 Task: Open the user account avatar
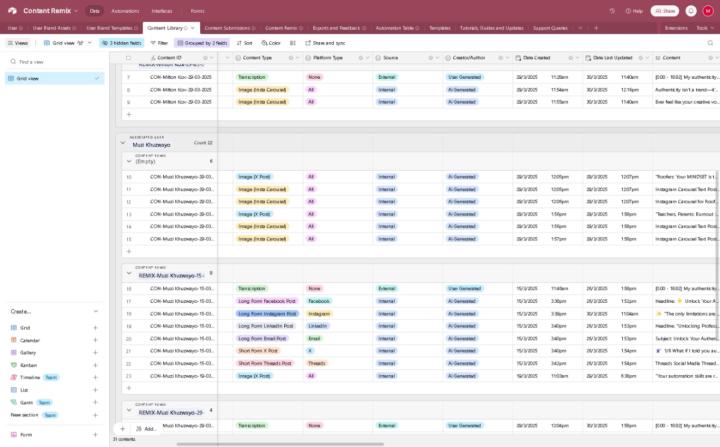[x=708, y=11]
